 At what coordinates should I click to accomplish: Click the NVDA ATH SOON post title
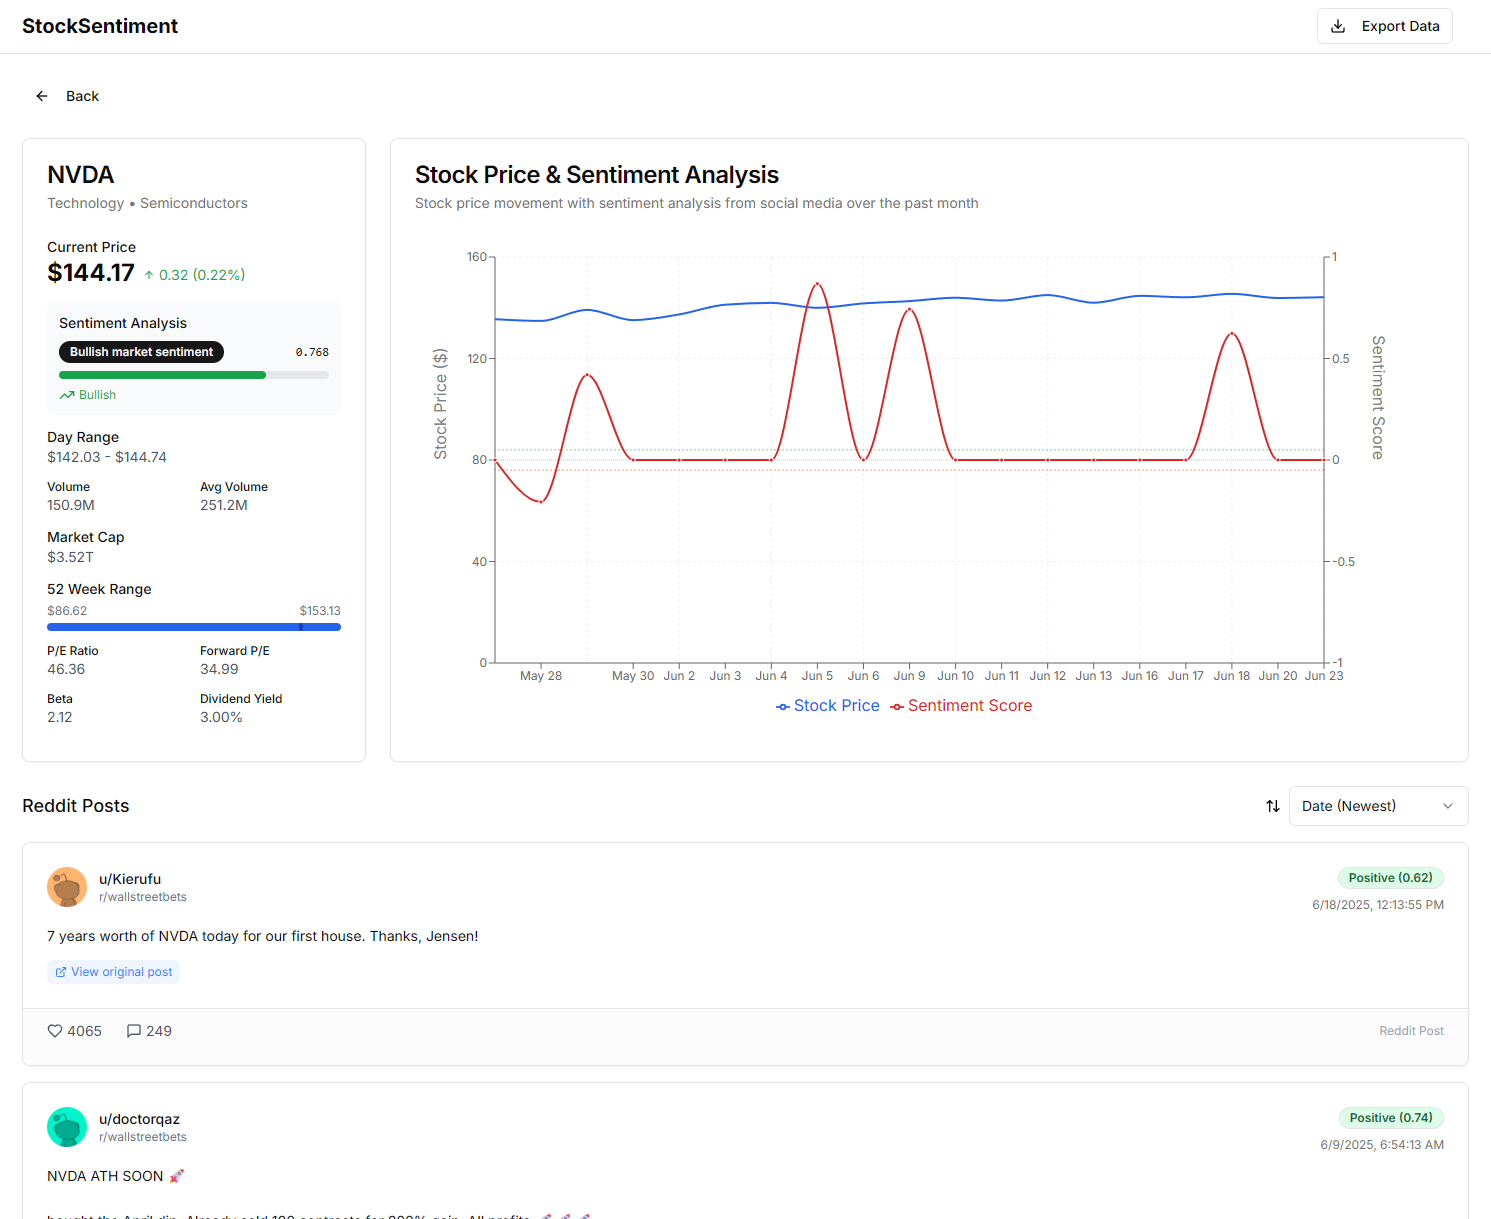[116, 1176]
